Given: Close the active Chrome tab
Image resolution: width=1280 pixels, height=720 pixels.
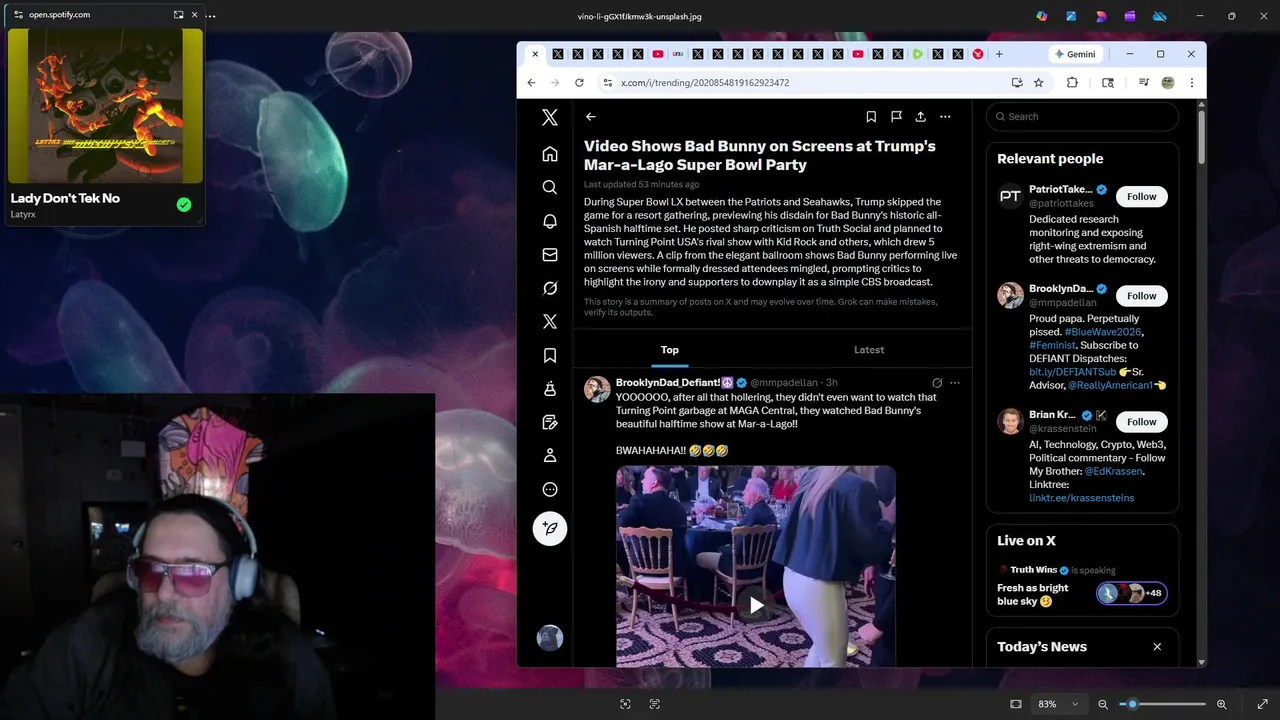Looking at the screenshot, I should (535, 54).
